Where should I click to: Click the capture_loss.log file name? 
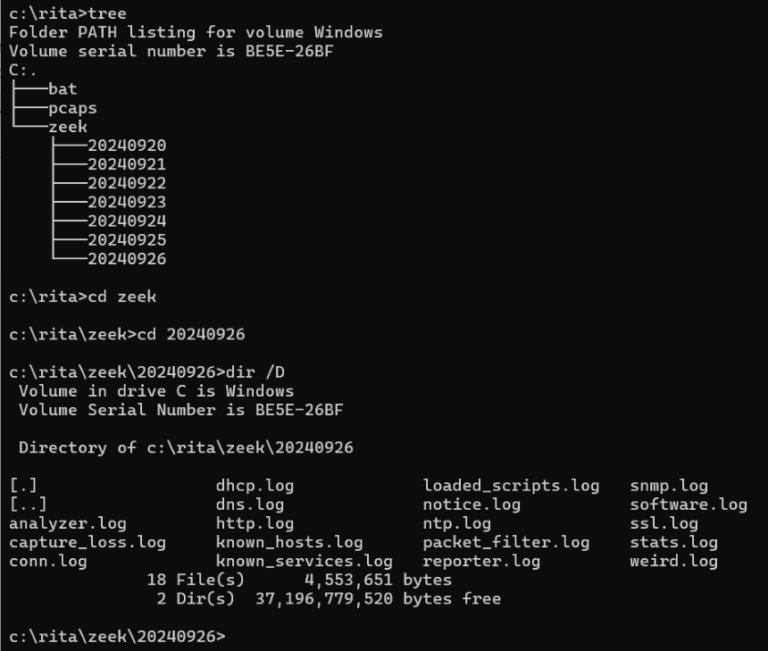click(x=87, y=542)
